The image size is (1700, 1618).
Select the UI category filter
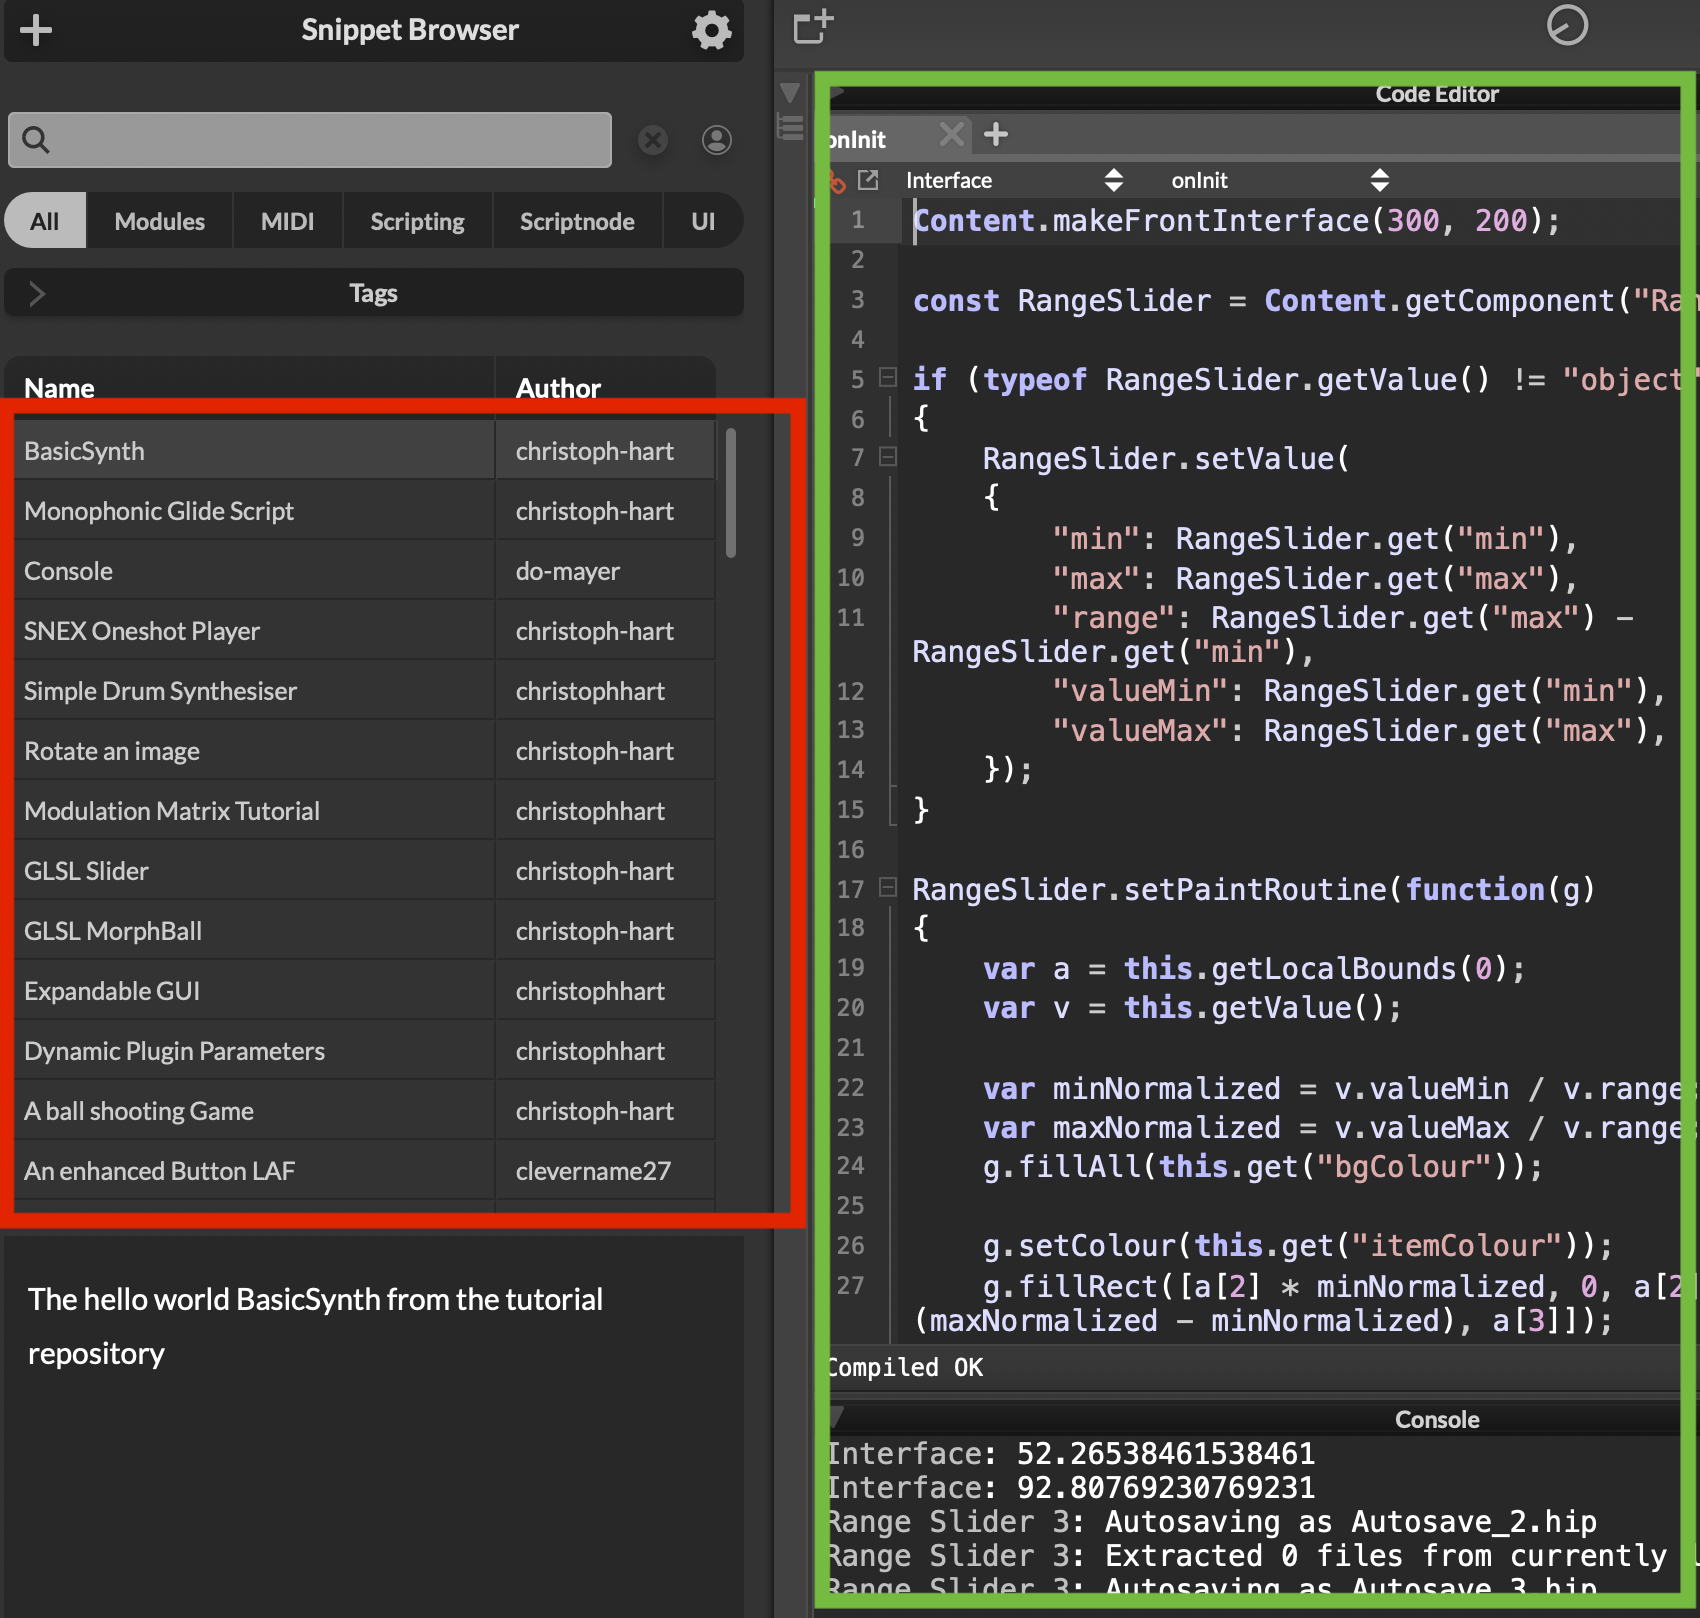(703, 221)
